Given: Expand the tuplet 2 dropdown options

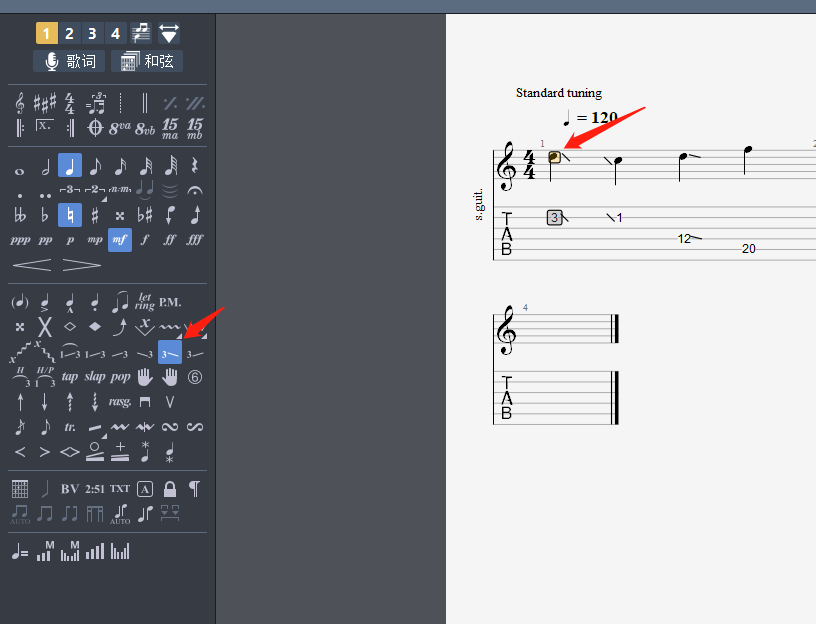Looking at the screenshot, I should coord(105,197).
